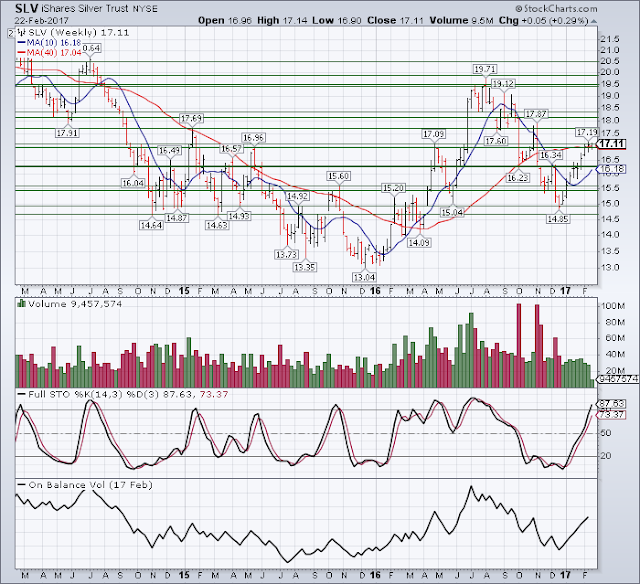Click the Chg +0.05 (+0.29%) value
This screenshot has height=584, width=640.
[544, 20]
